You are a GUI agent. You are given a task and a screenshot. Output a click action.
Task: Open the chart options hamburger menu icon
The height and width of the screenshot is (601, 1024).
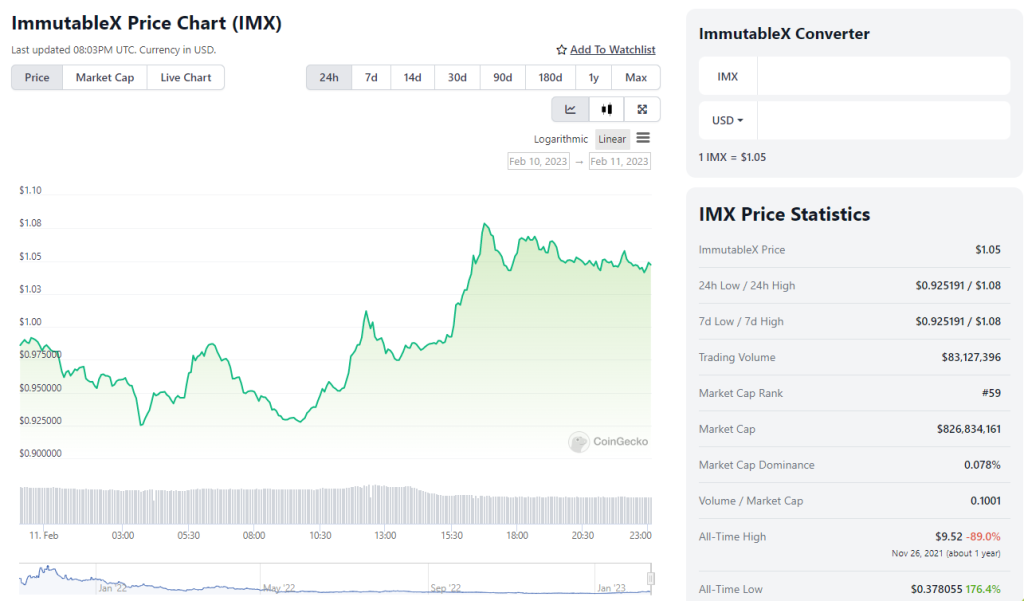[x=643, y=139]
